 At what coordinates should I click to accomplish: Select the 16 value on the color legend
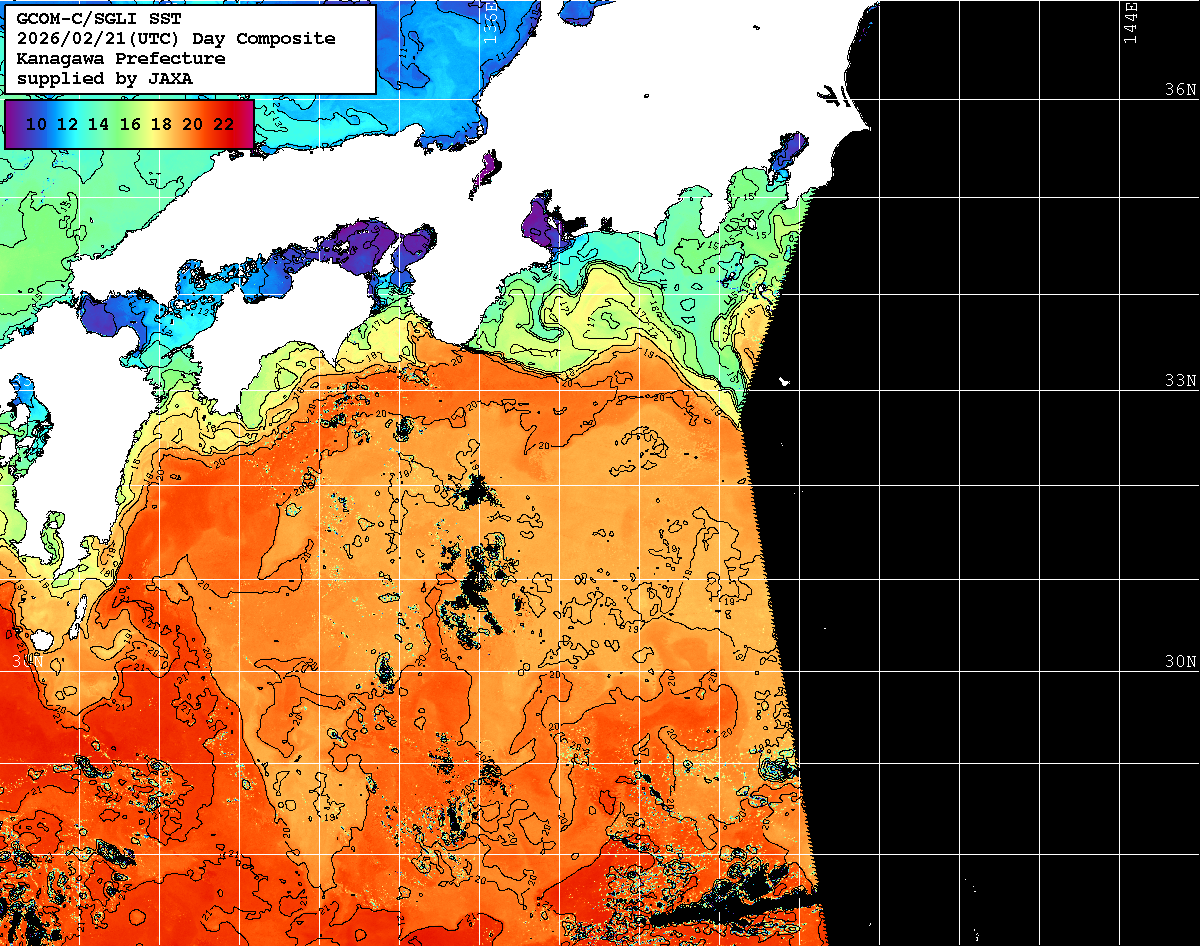tap(130, 124)
